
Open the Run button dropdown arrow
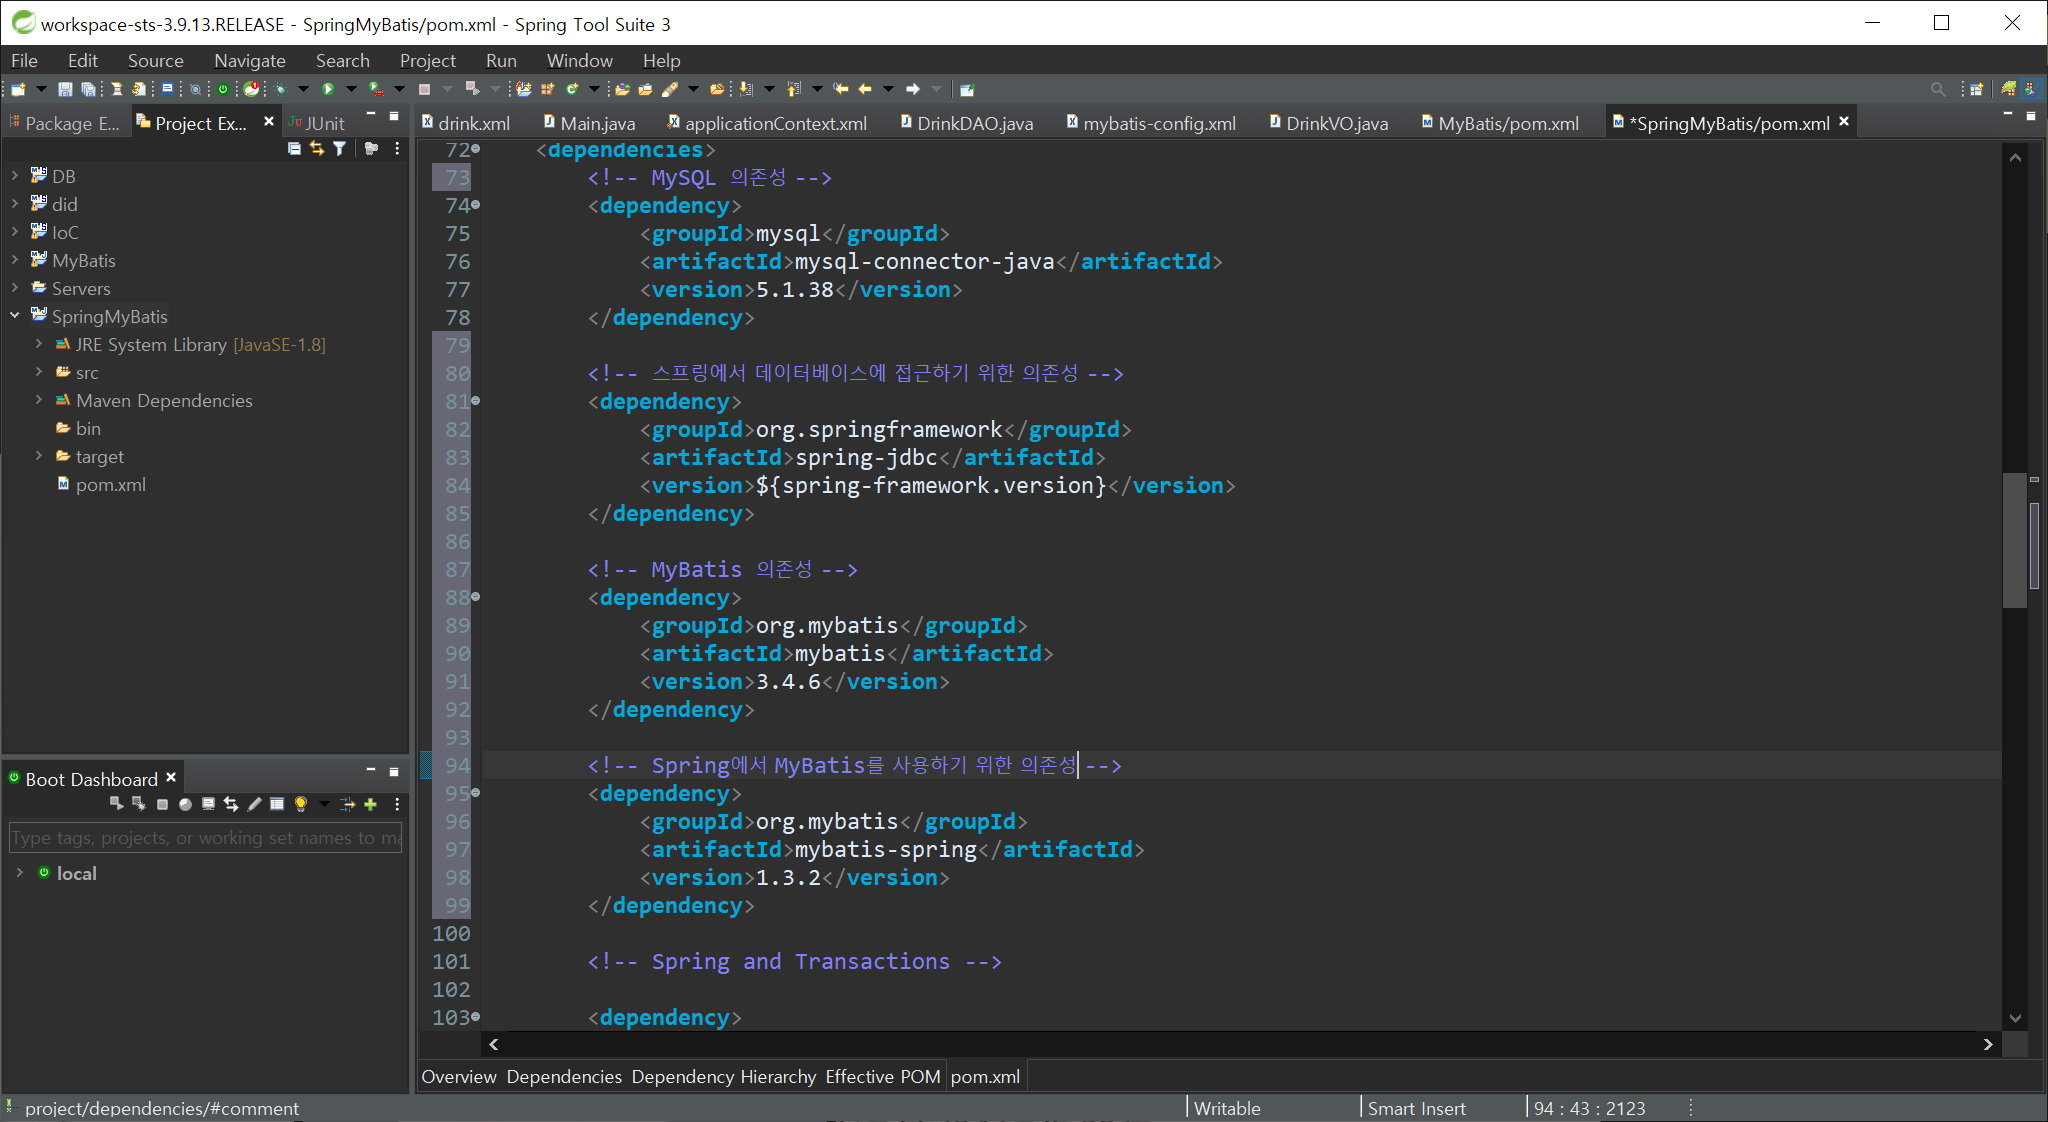(351, 89)
